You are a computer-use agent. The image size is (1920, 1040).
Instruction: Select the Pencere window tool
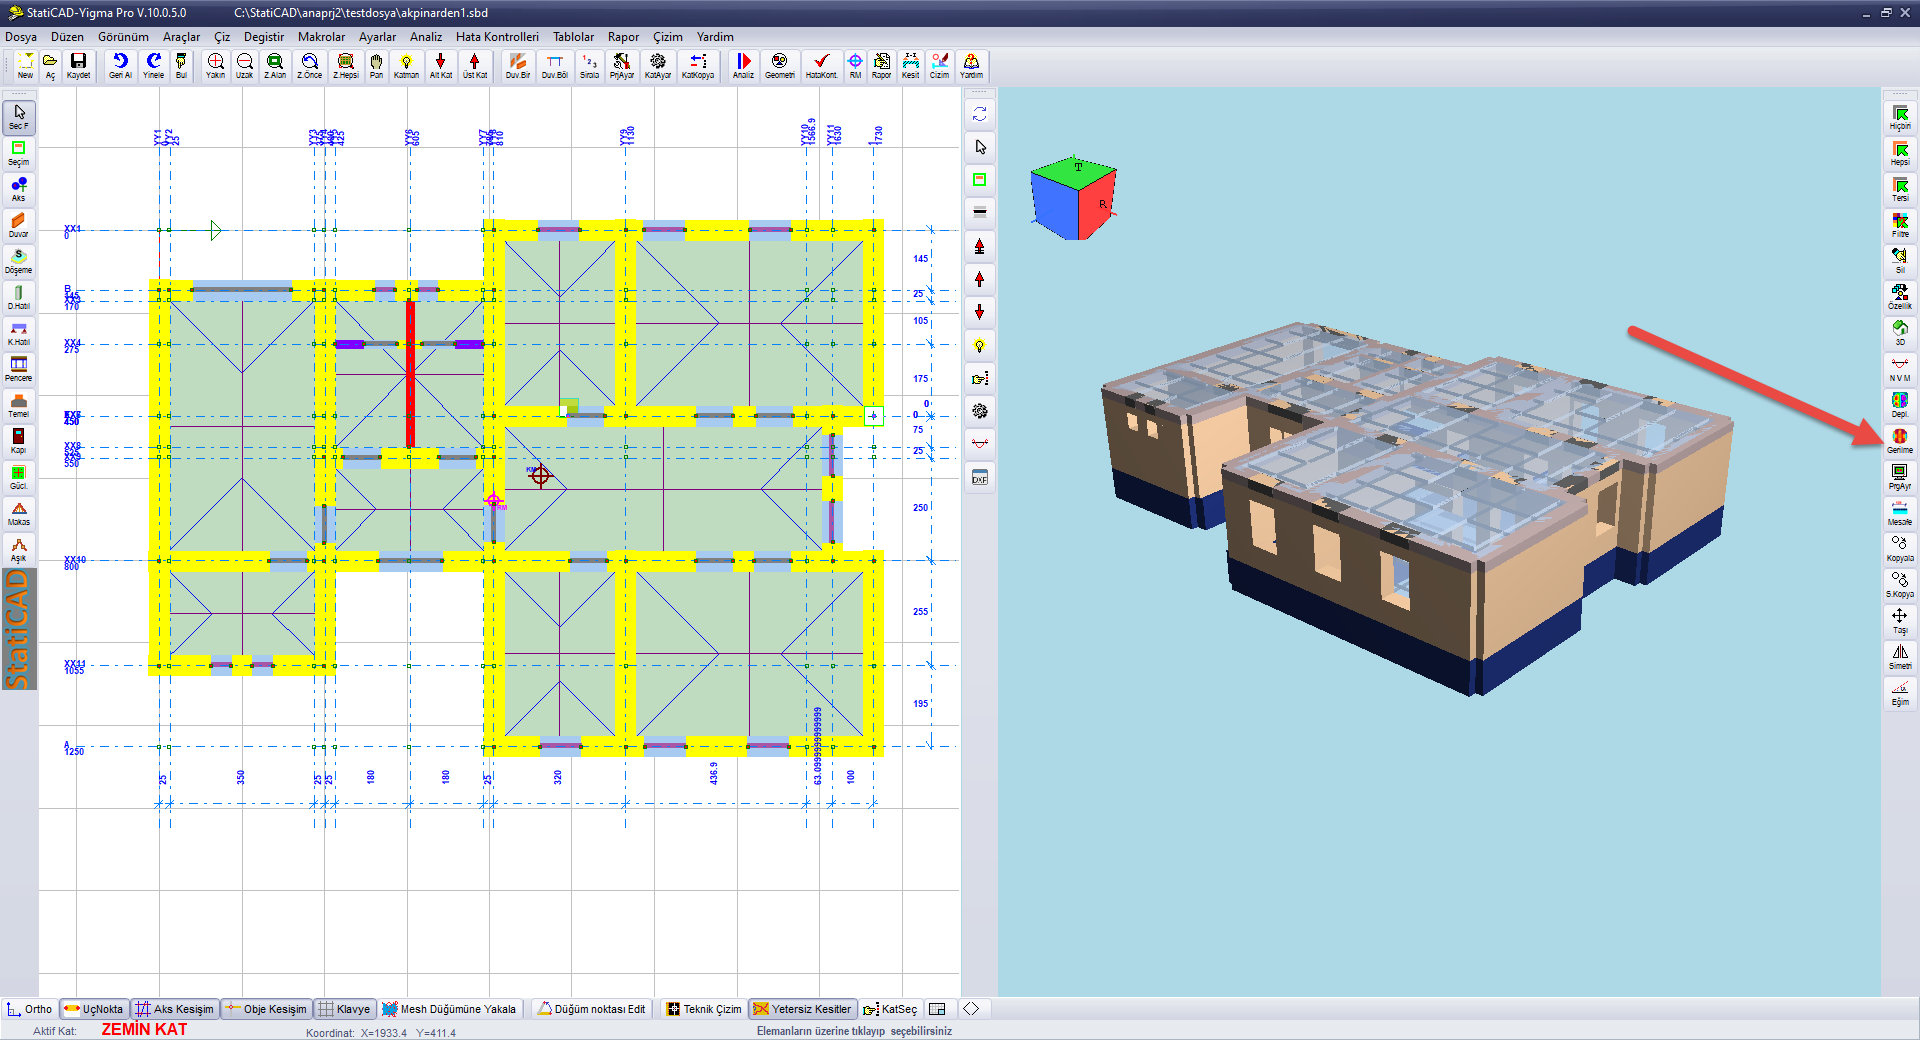[19, 370]
